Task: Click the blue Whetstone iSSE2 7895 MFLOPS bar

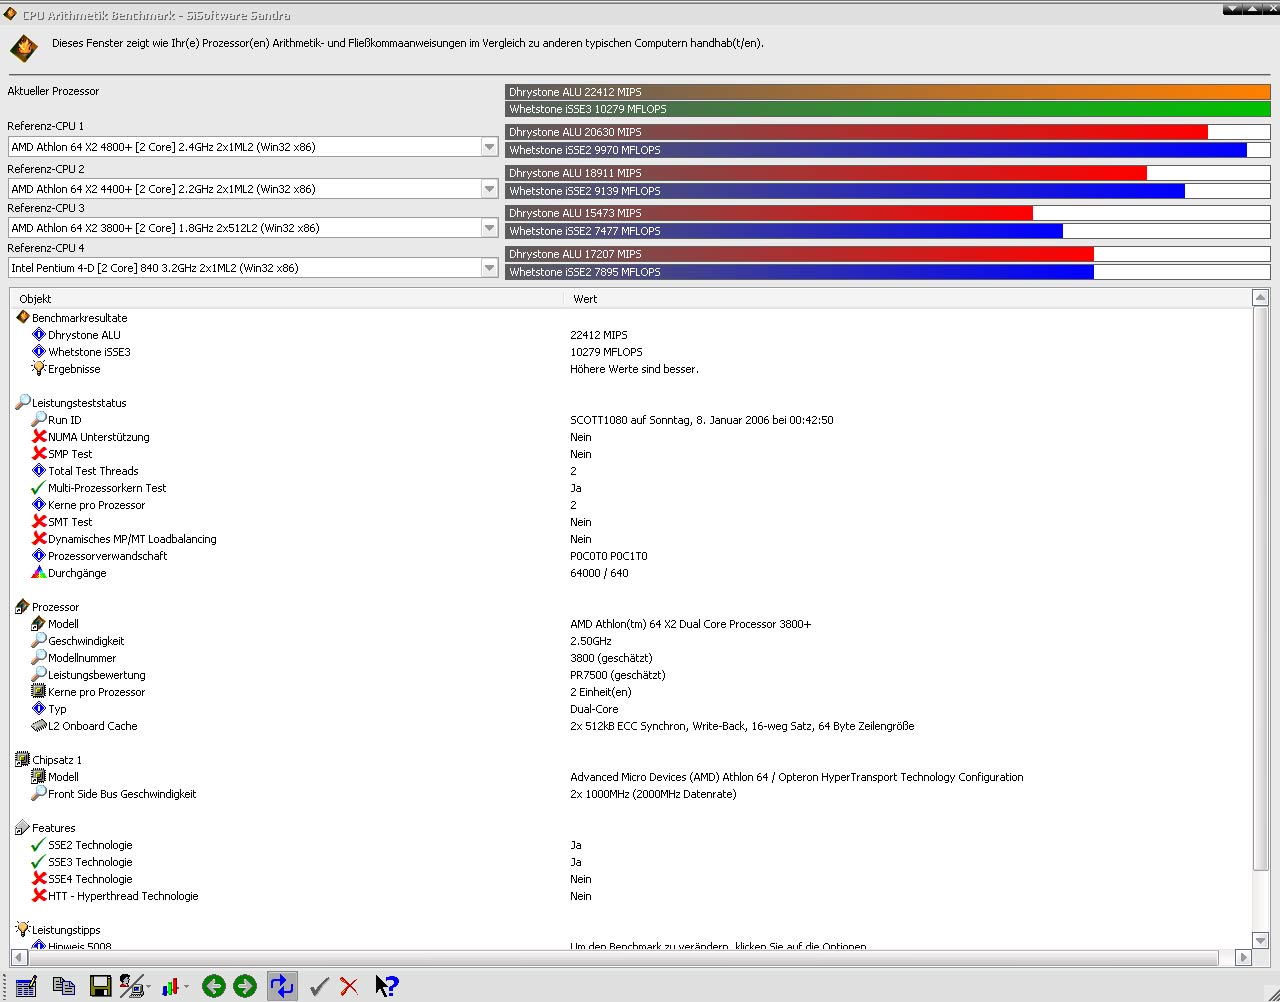Action: pos(800,272)
